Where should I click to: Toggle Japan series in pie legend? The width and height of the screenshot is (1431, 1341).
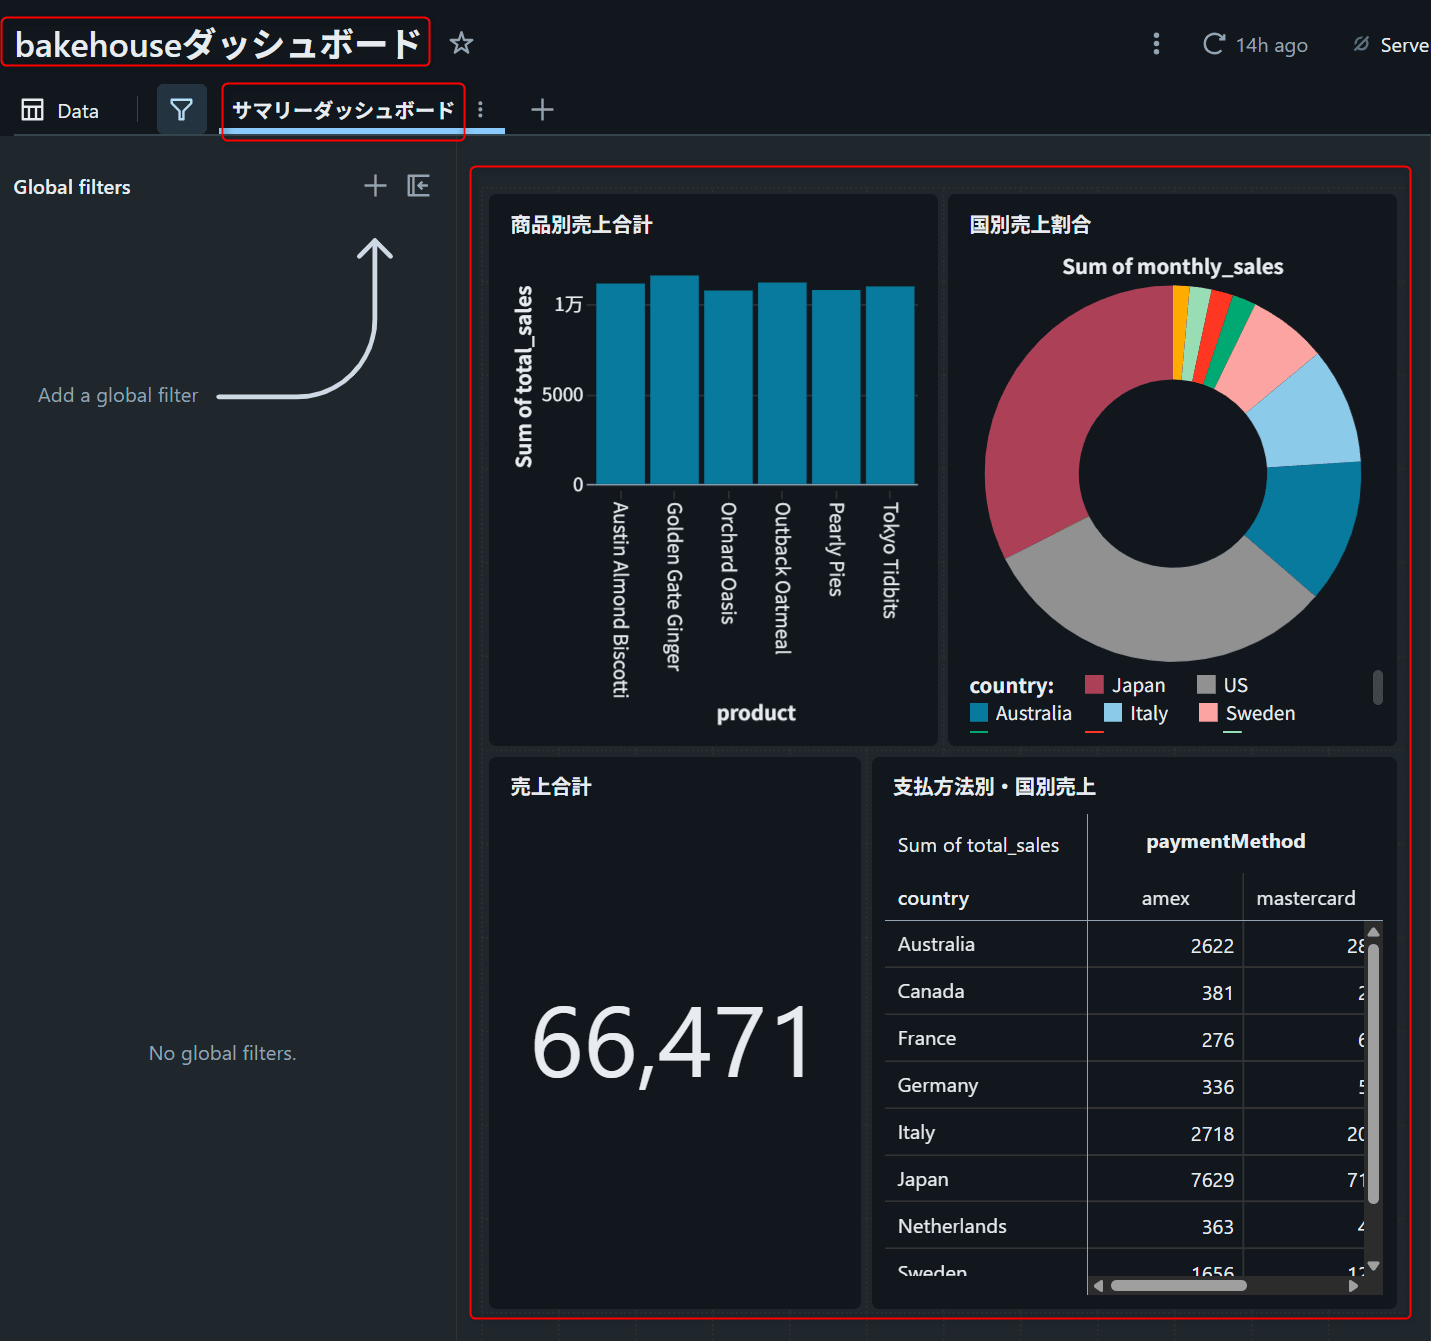coord(1126,685)
